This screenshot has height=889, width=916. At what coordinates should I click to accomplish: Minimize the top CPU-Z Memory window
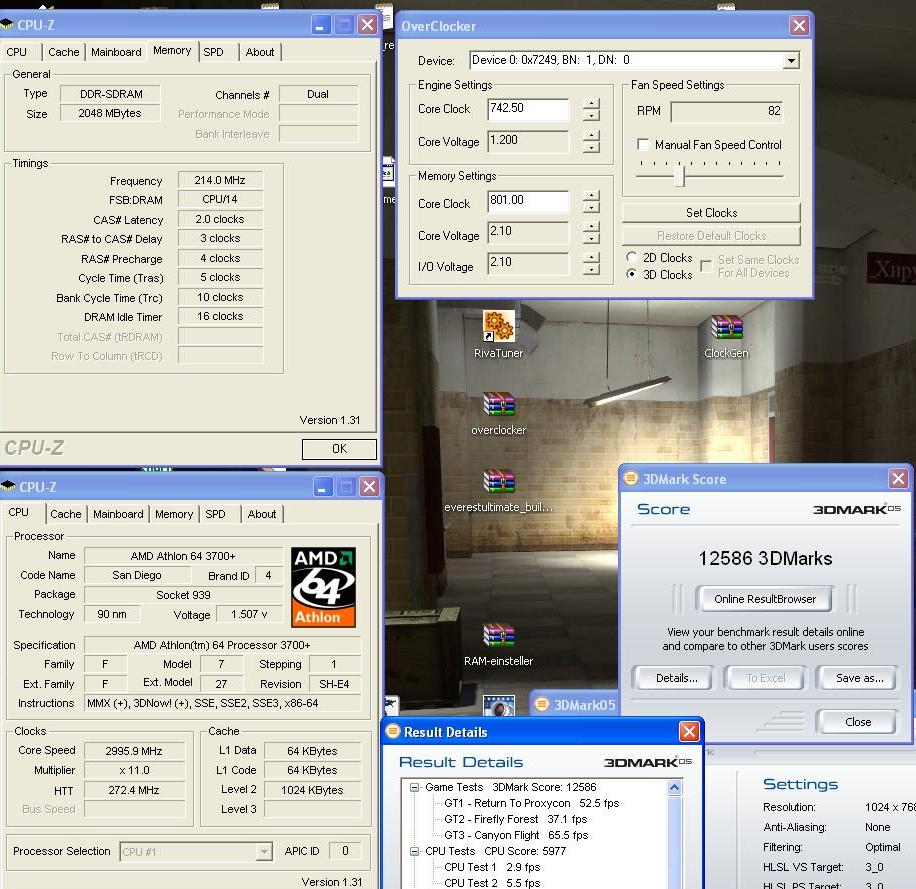click(321, 25)
